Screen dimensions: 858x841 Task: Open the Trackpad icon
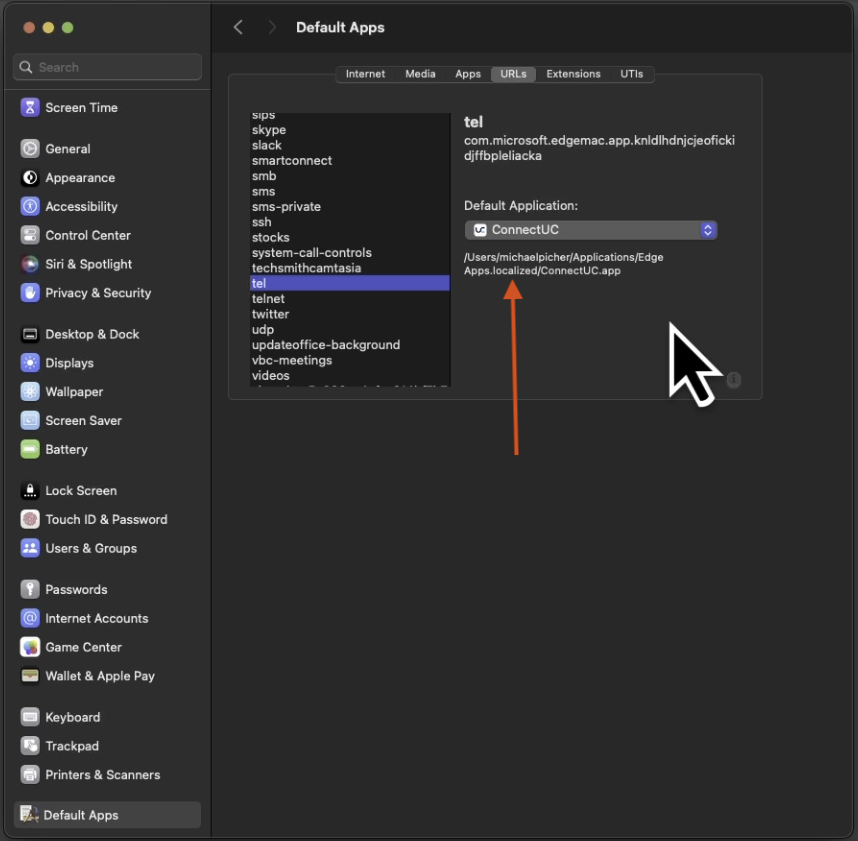30,746
